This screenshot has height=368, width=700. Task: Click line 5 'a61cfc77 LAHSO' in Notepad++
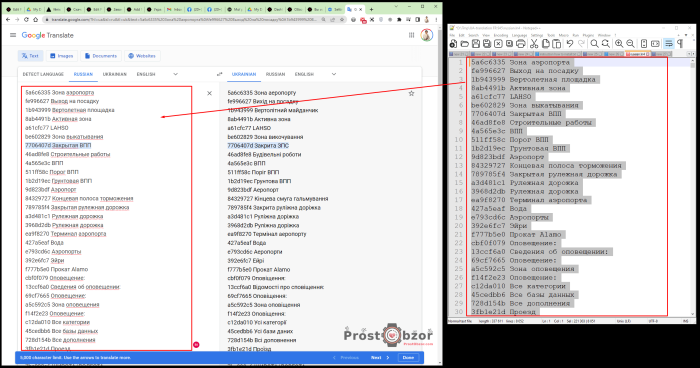(501, 96)
